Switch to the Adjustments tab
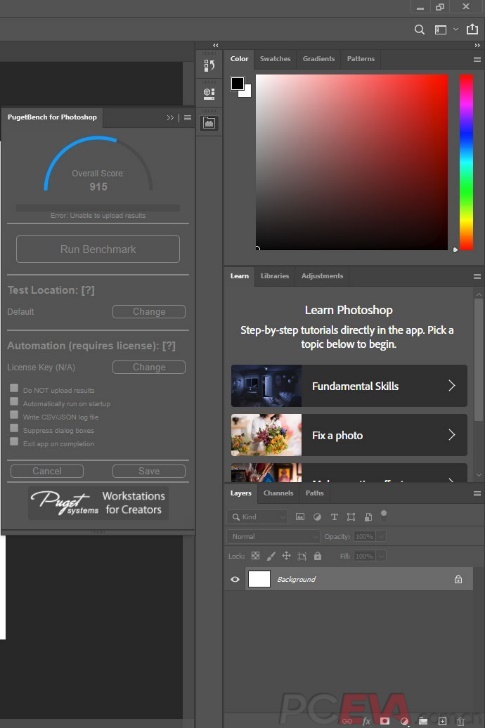Viewport: 485px width, 728px height. [322, 276]
